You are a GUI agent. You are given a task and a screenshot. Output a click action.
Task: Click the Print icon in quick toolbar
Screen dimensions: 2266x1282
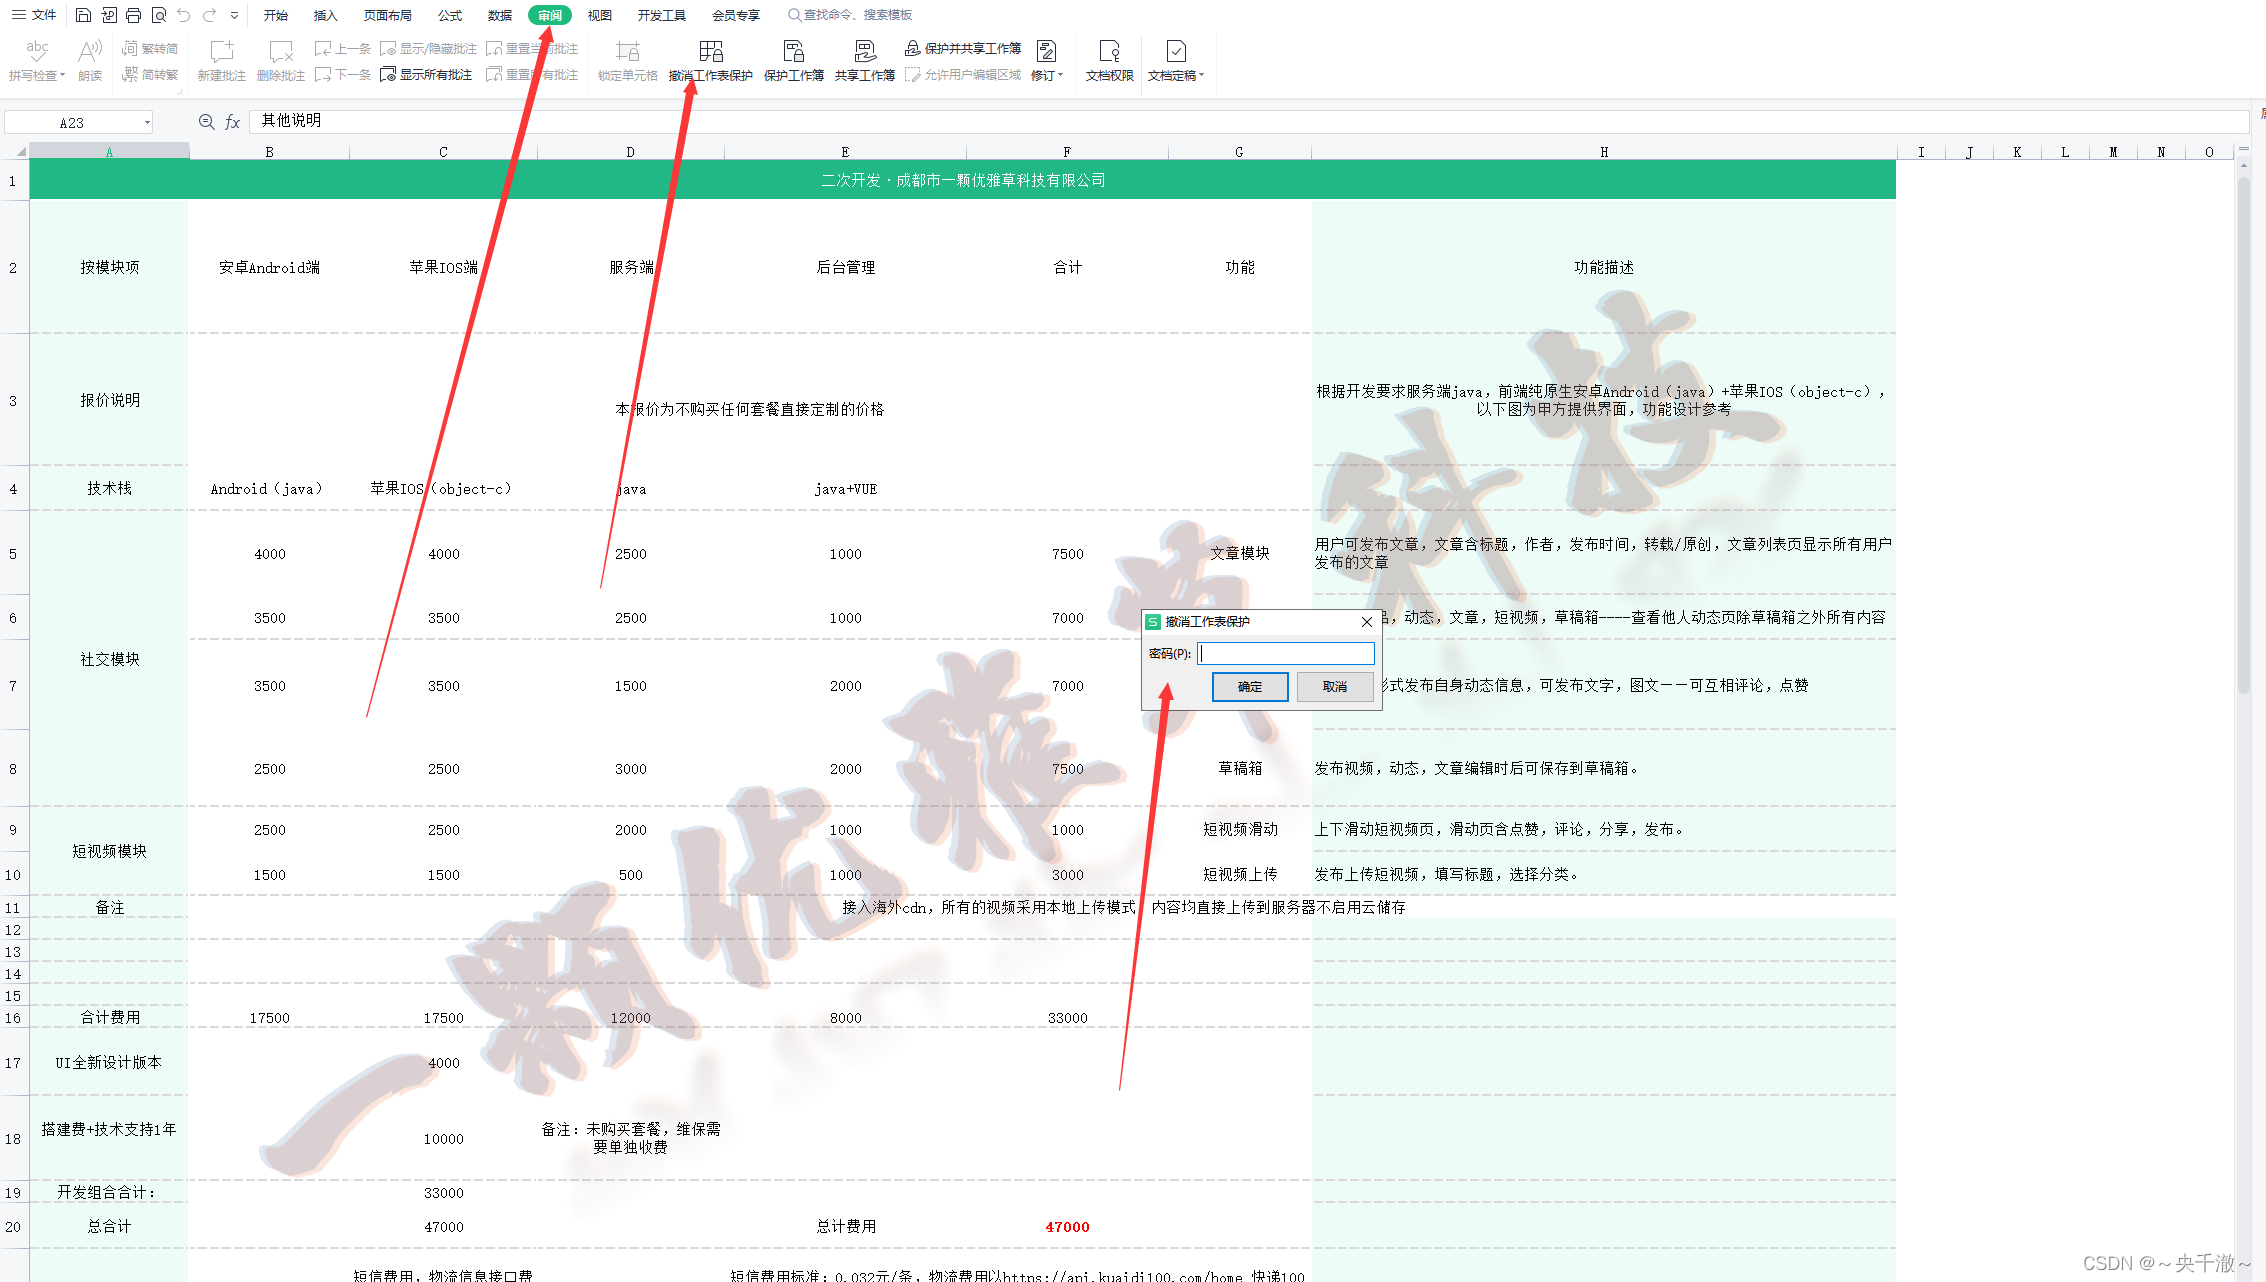(x=134, y=15)
